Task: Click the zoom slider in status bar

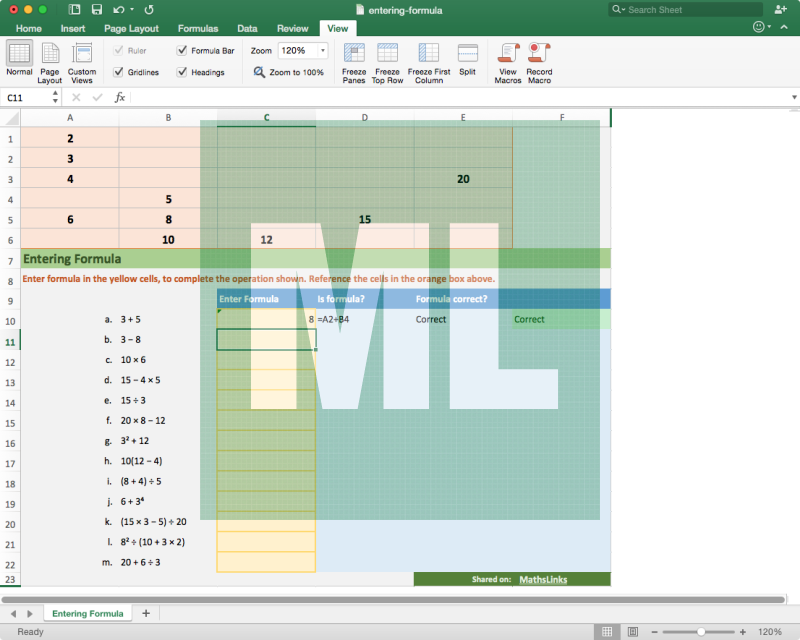Action: [x=701, y=632]
